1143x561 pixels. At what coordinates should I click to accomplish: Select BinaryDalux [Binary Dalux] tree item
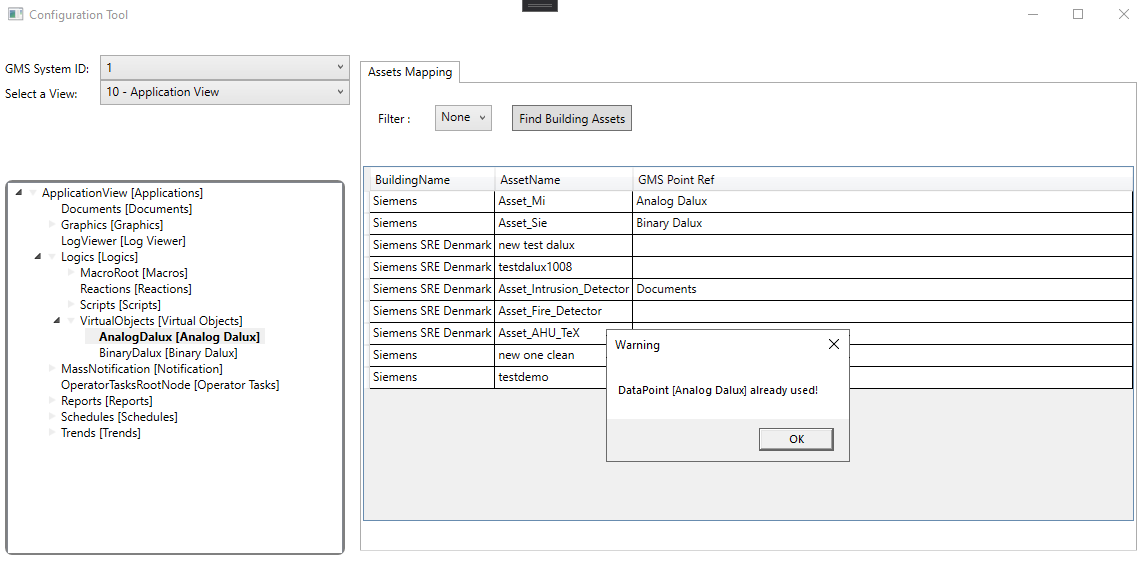pyautogui.click(x=167, y=353)
